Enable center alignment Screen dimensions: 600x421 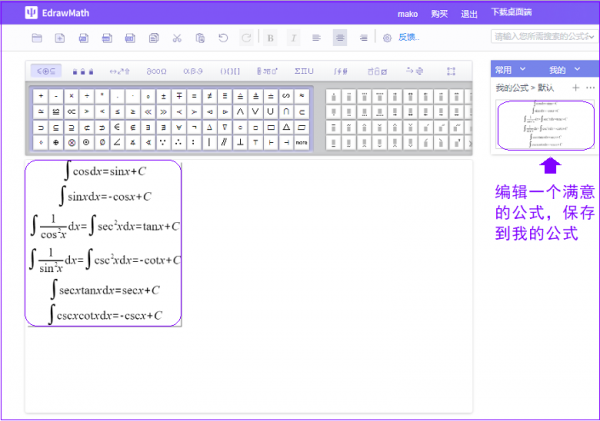coord(339,38)
